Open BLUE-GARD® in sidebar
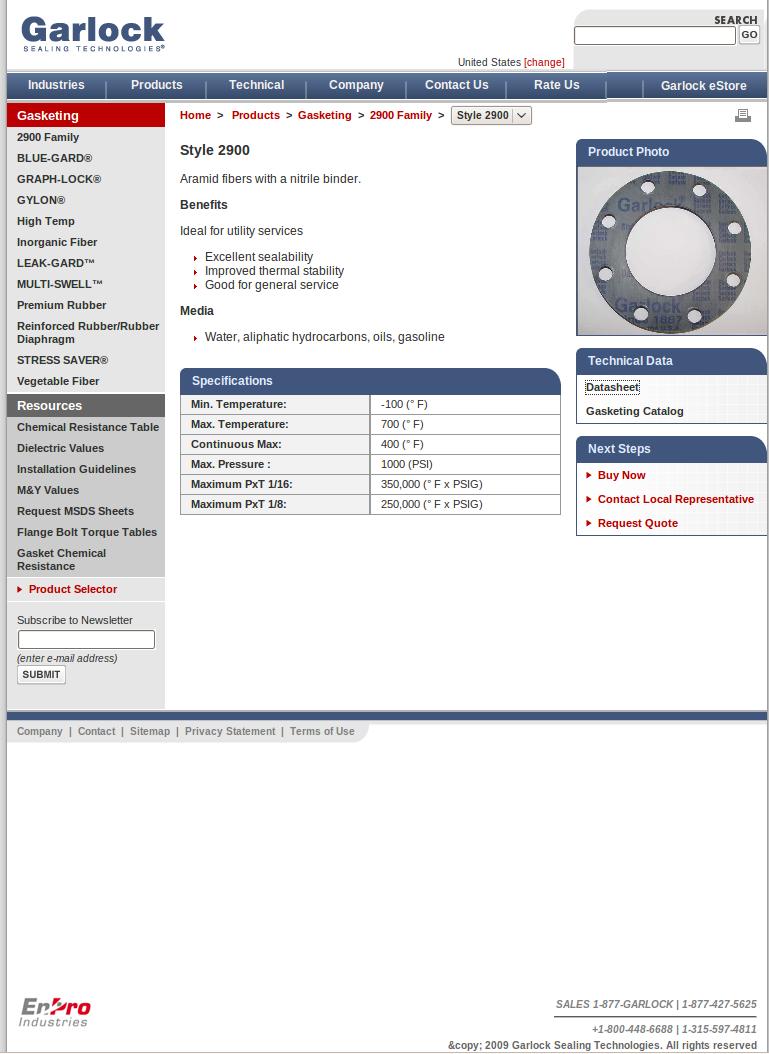The image size is (769, 1054). pos(54,158)
